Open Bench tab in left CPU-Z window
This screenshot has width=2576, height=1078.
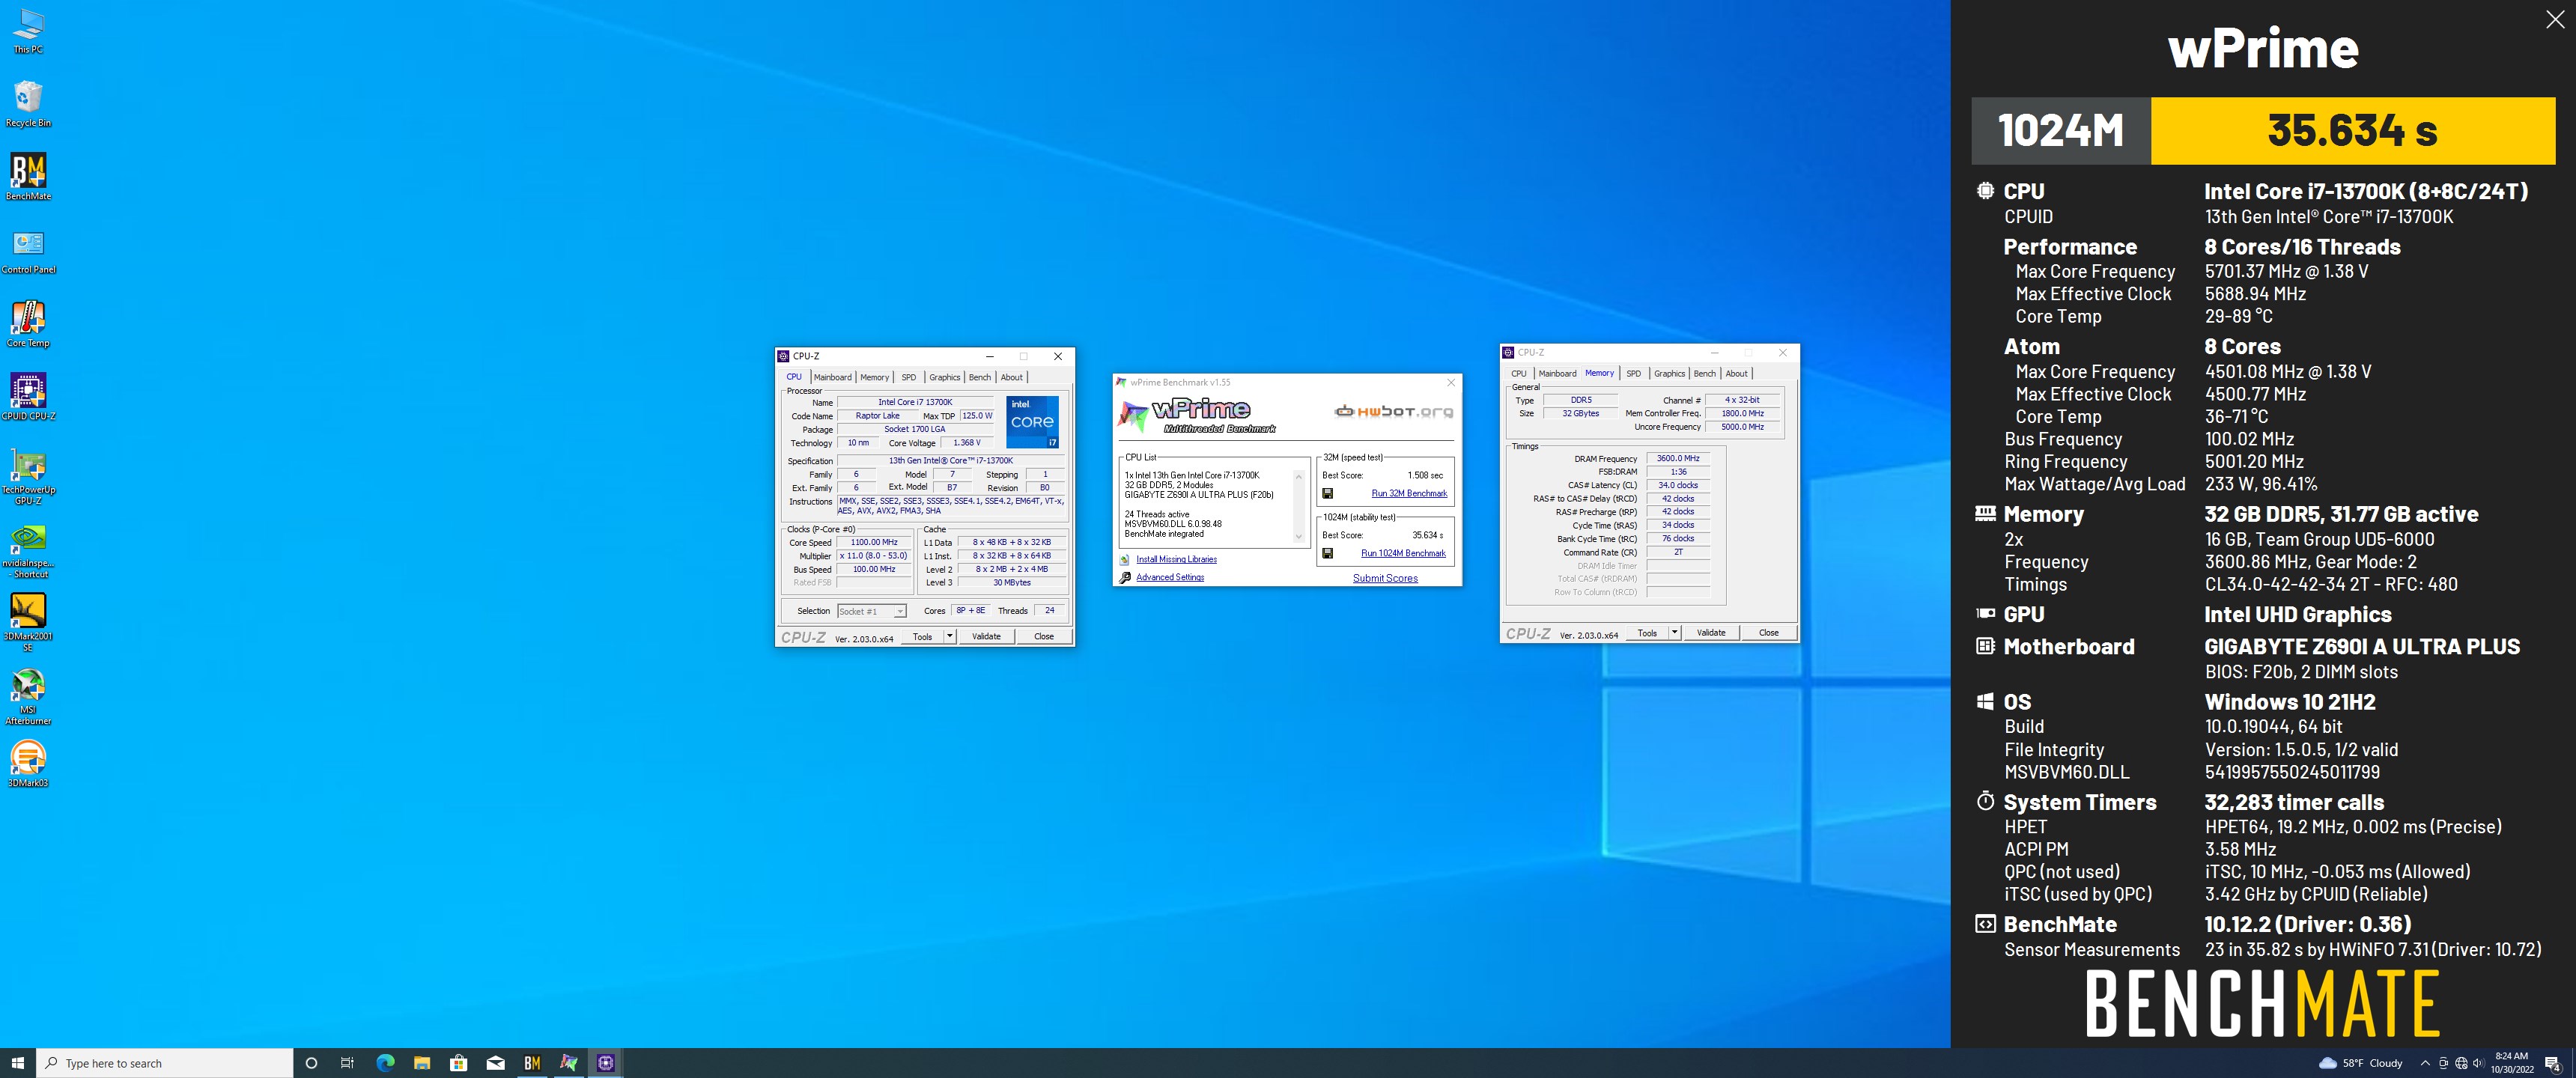point(980,378)
